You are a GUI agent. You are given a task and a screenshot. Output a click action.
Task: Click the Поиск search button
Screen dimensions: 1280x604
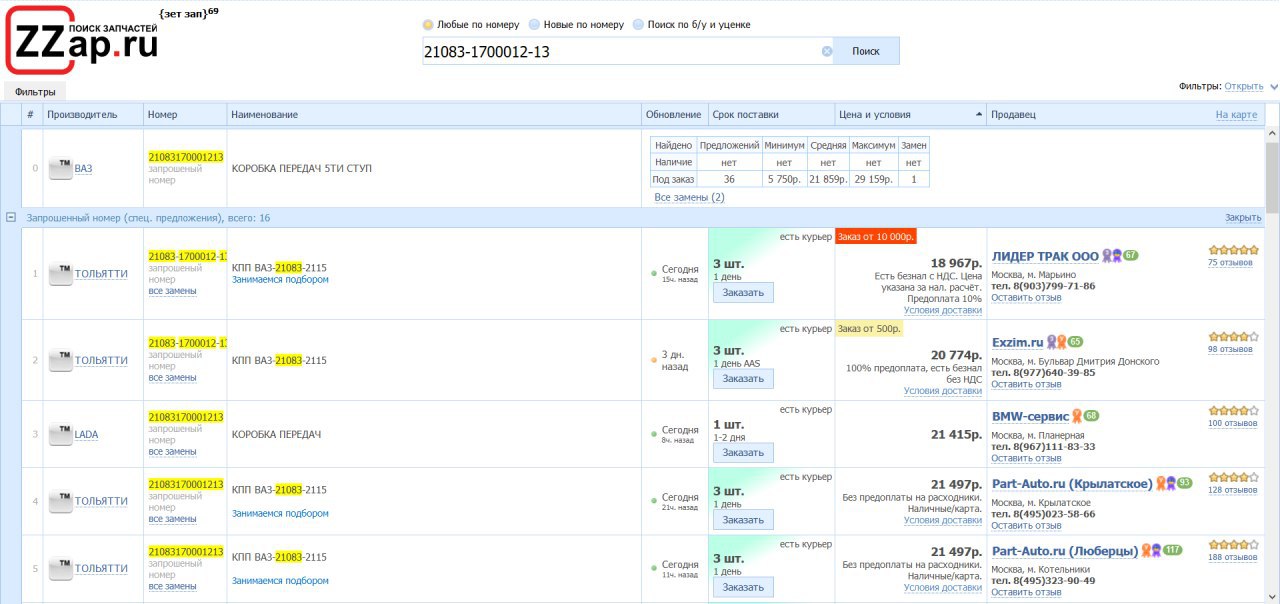coord(866,51)
